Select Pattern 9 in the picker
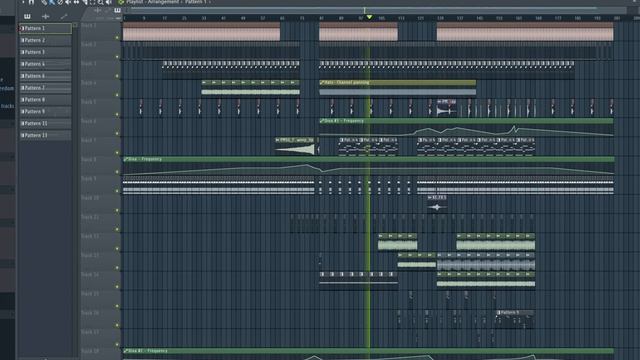640x360 pixels. click(45, 111)
